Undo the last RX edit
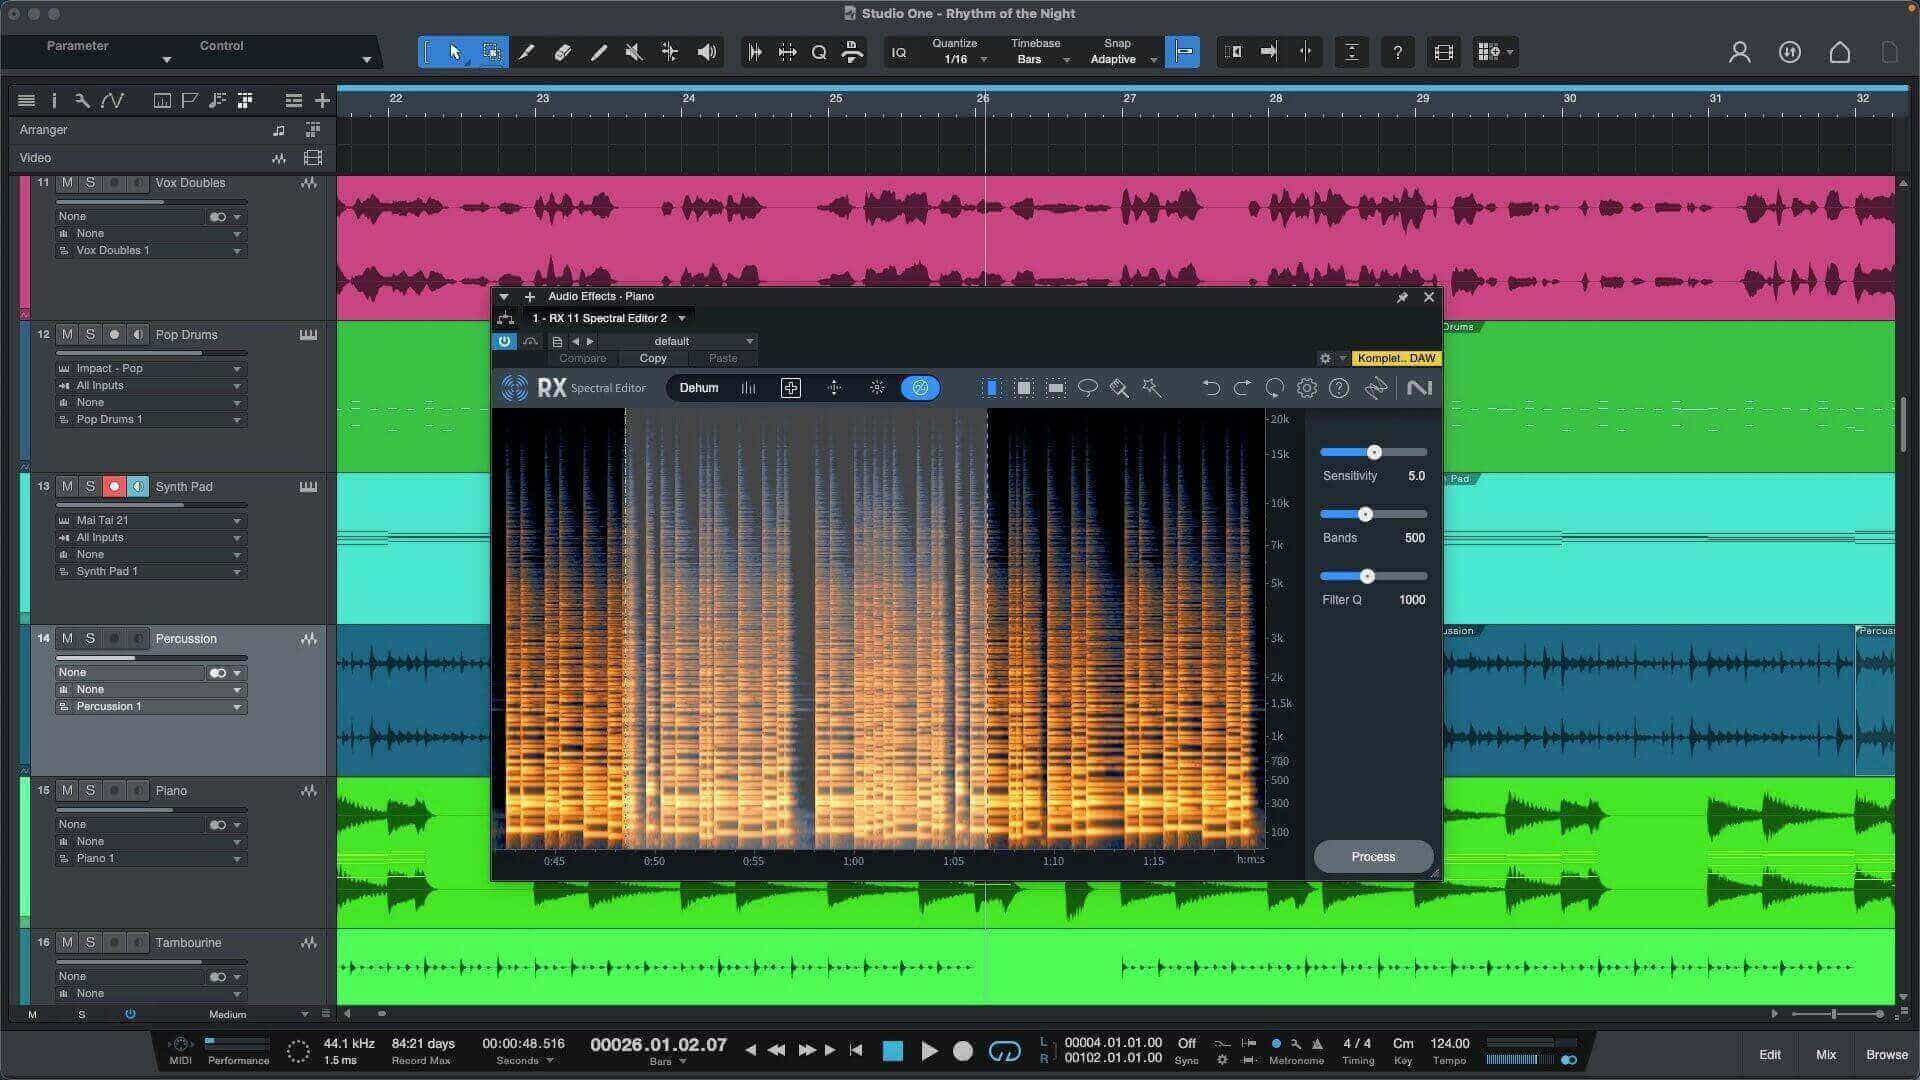 [x=1210, y=388]
